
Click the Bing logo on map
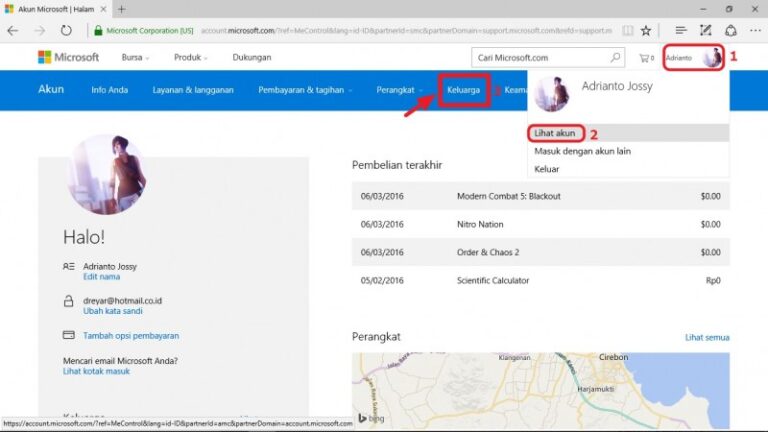pyautogui.click(x=371, y=418)
